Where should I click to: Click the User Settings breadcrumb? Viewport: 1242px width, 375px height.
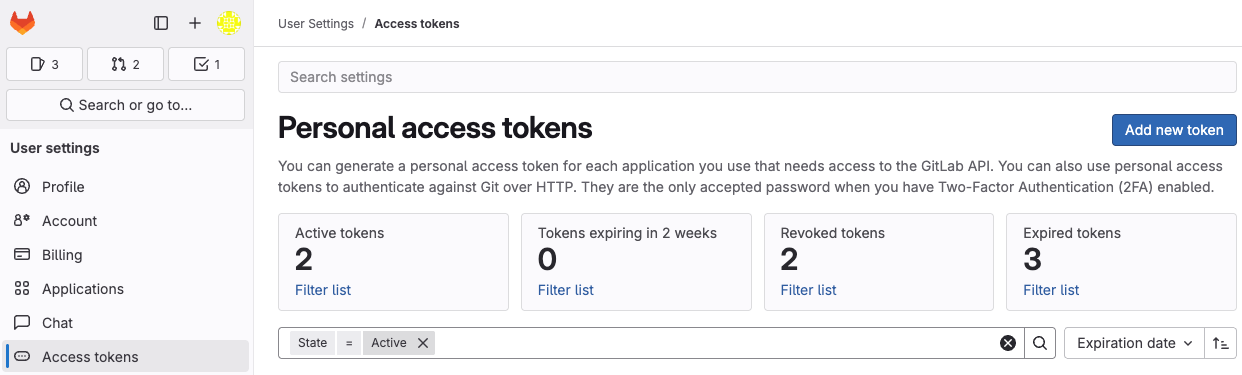point(316,23)
